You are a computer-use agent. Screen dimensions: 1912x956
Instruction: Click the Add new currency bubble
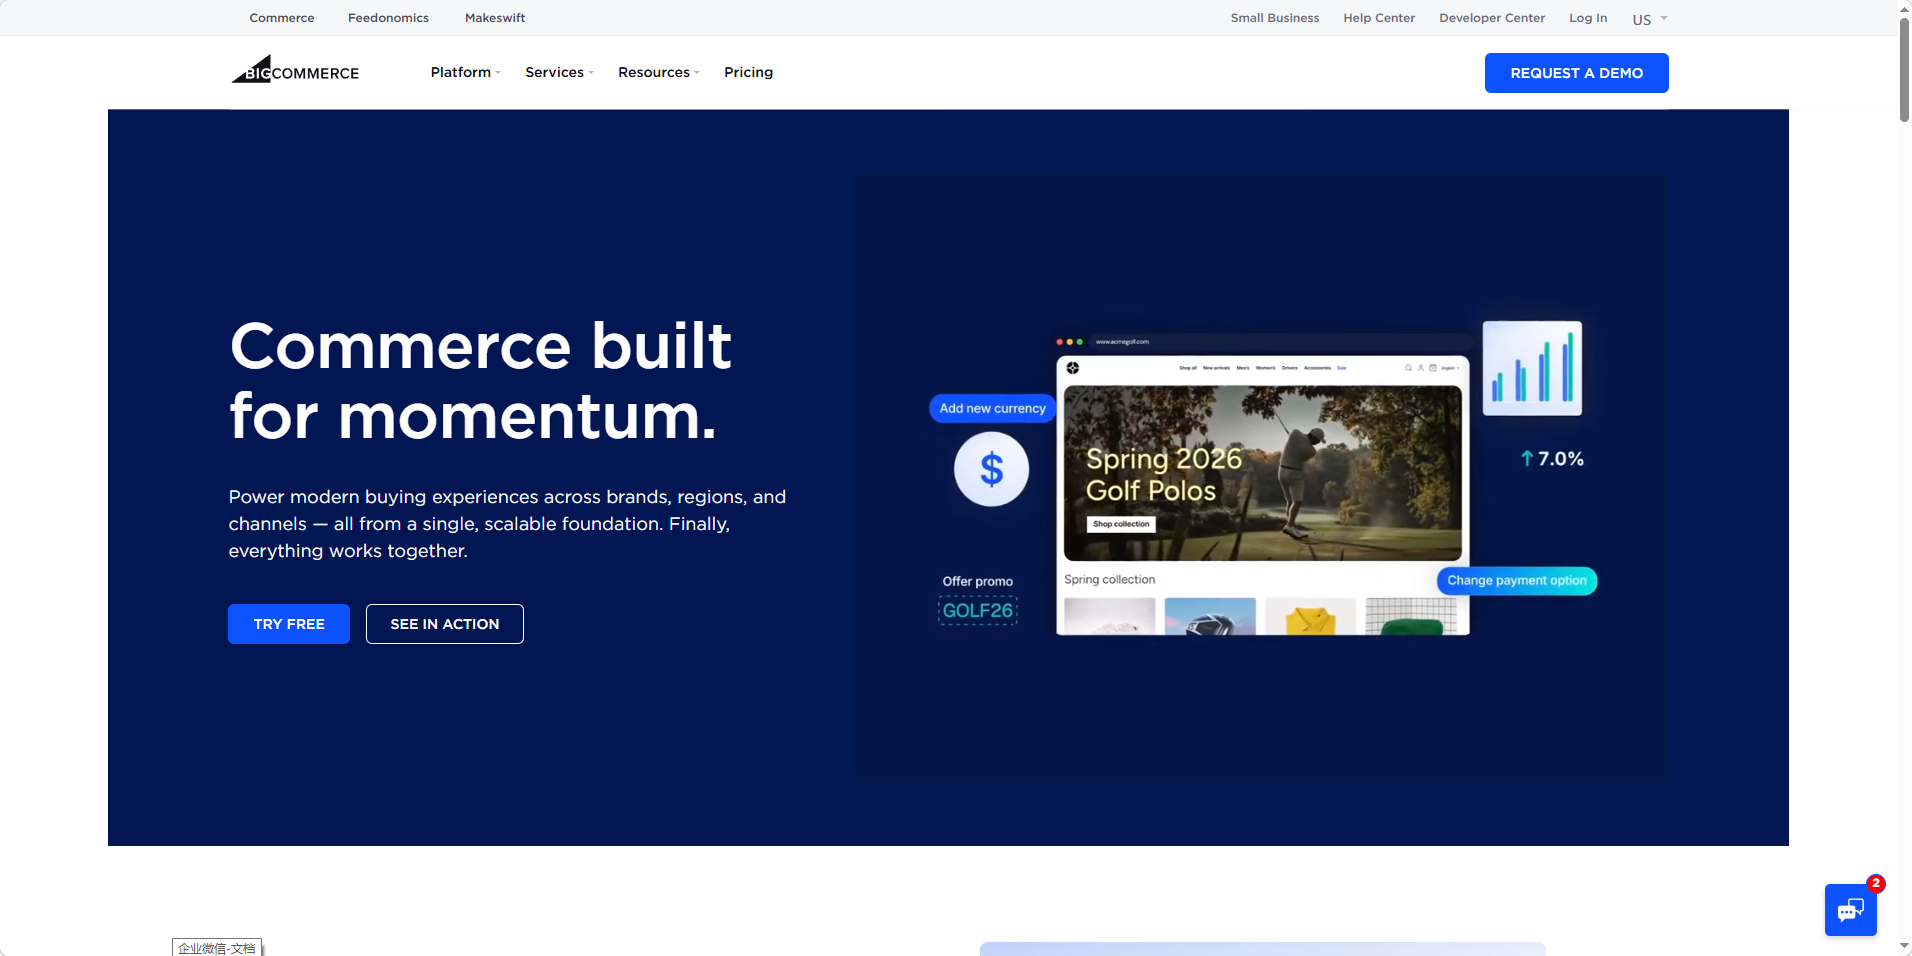(992, 408)
